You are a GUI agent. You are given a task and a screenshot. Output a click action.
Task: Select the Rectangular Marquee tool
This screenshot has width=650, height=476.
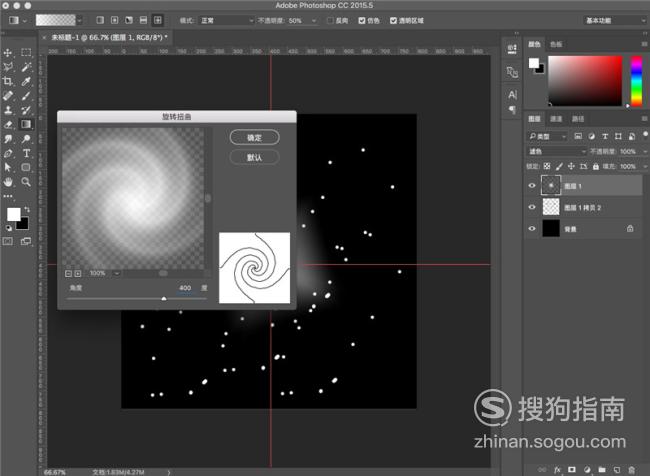26,52
